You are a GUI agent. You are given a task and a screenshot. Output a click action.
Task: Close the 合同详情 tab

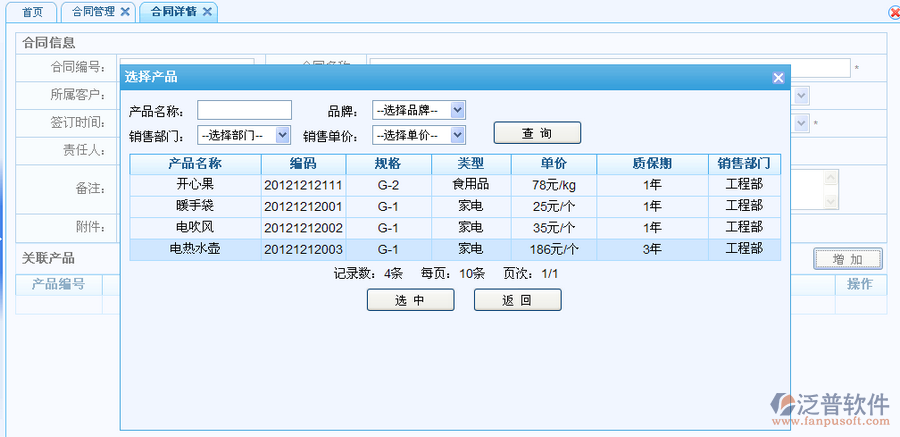207,12
